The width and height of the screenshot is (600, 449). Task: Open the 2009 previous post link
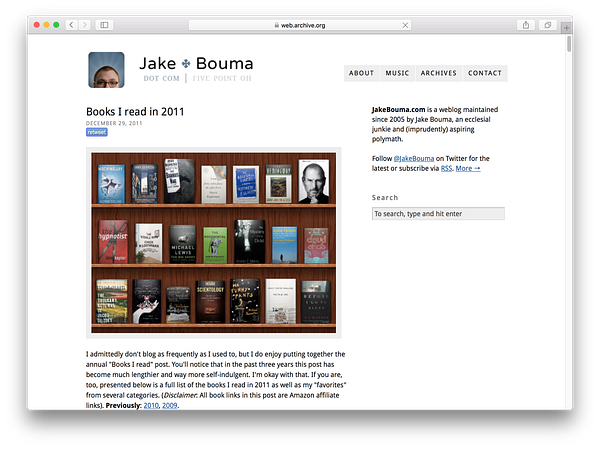(x=170, y=405)
